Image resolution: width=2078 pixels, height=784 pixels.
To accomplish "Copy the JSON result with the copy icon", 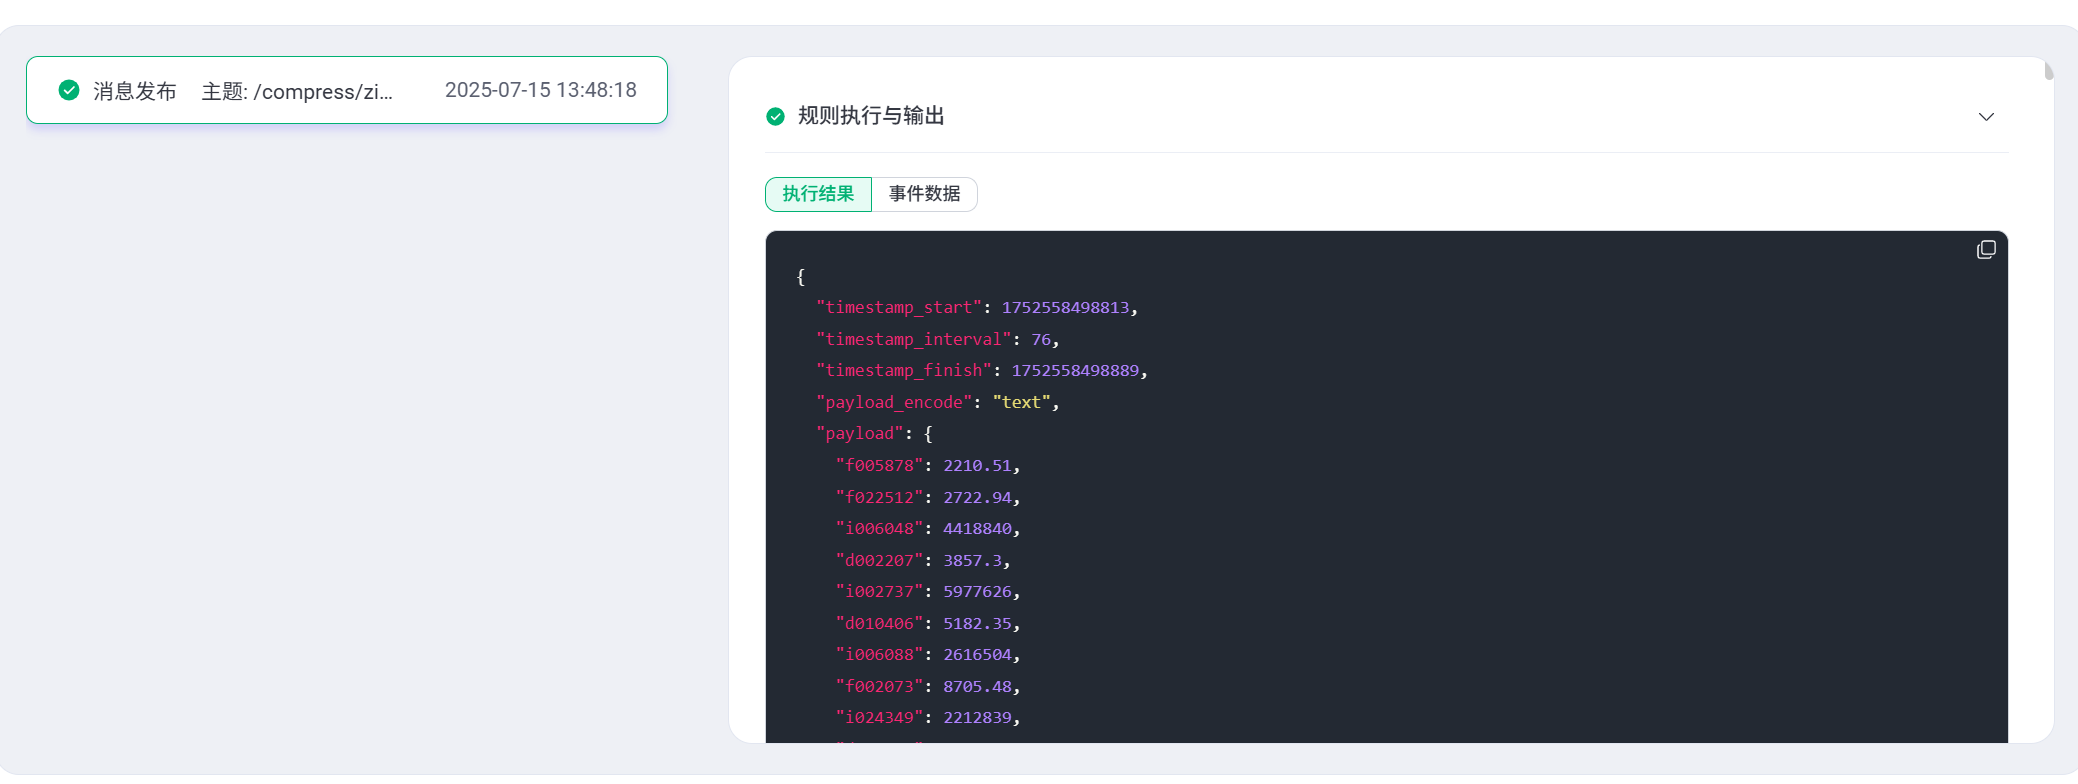I will point(1986,250).
